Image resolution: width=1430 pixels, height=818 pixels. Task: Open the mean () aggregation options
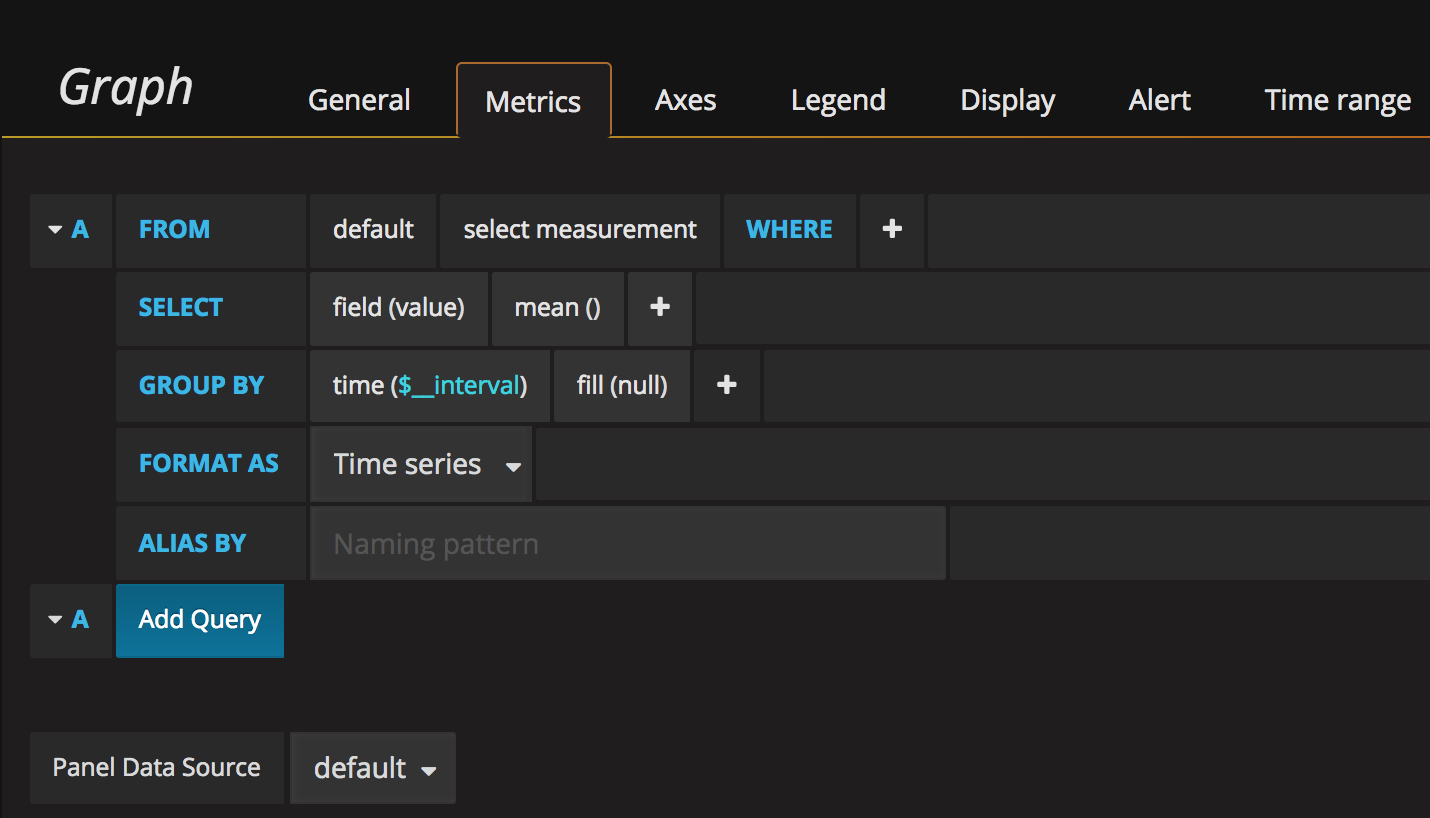coord(557,308)
